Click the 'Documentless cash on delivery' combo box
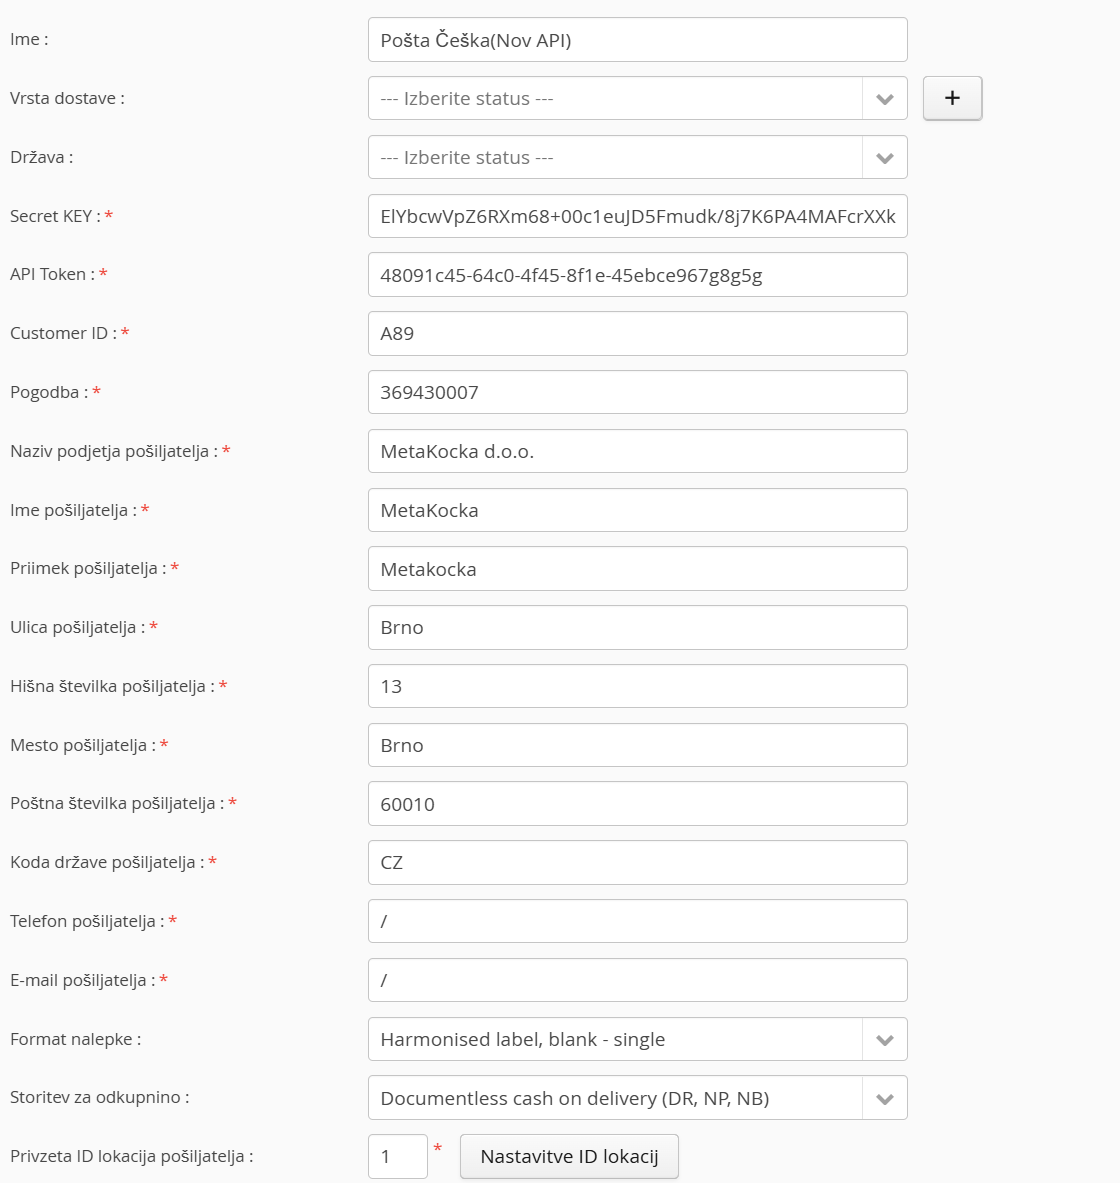Image resolution: width=1120 pixels, height=1183 pixels. tap(638, 1098)
